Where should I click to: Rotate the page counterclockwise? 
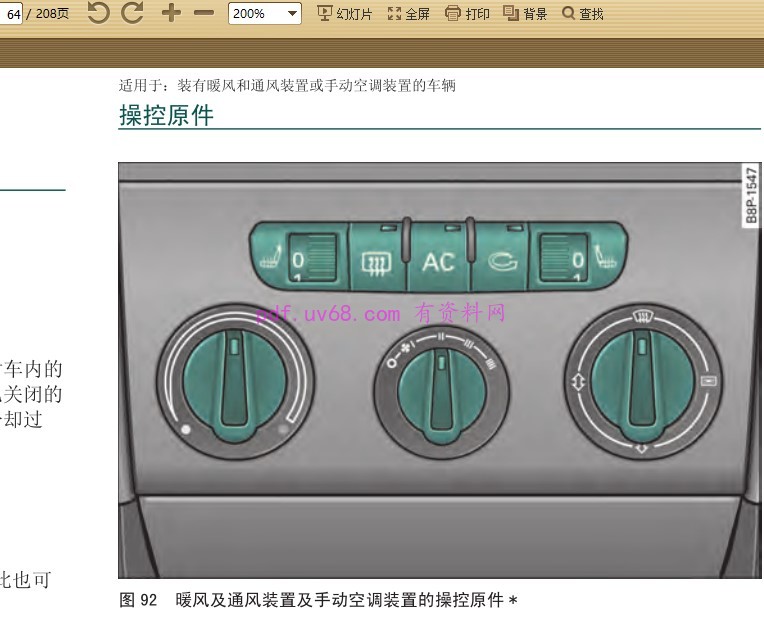pyautogui.click(x=98, y=13)
